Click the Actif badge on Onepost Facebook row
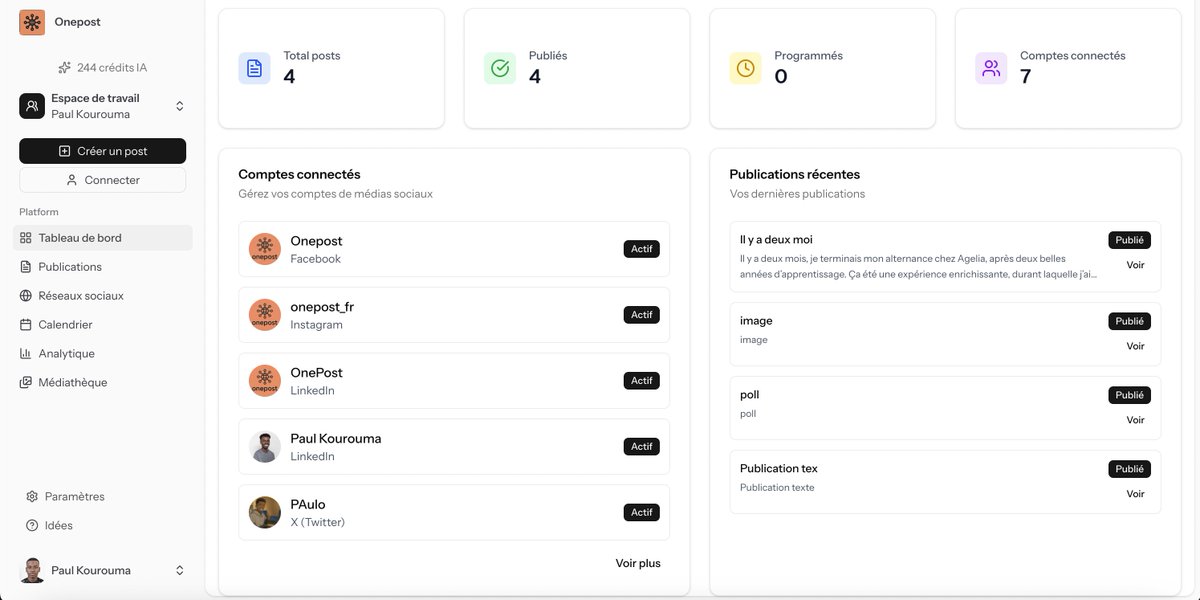This screenshot has width=1200, height=600. (x=641, y=249)
